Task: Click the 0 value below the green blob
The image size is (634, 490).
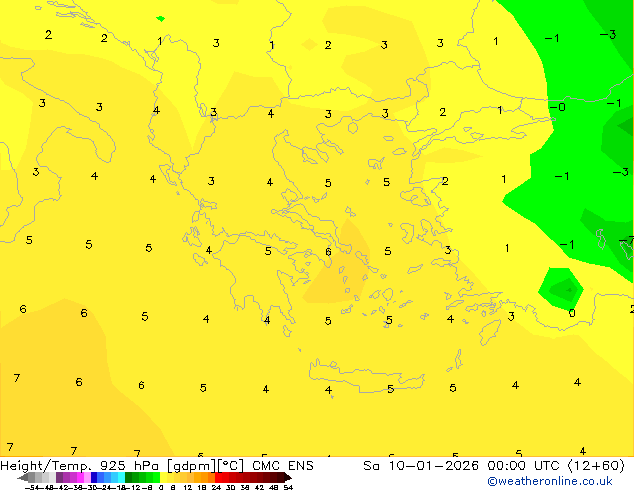Action: tap(572, 313)
